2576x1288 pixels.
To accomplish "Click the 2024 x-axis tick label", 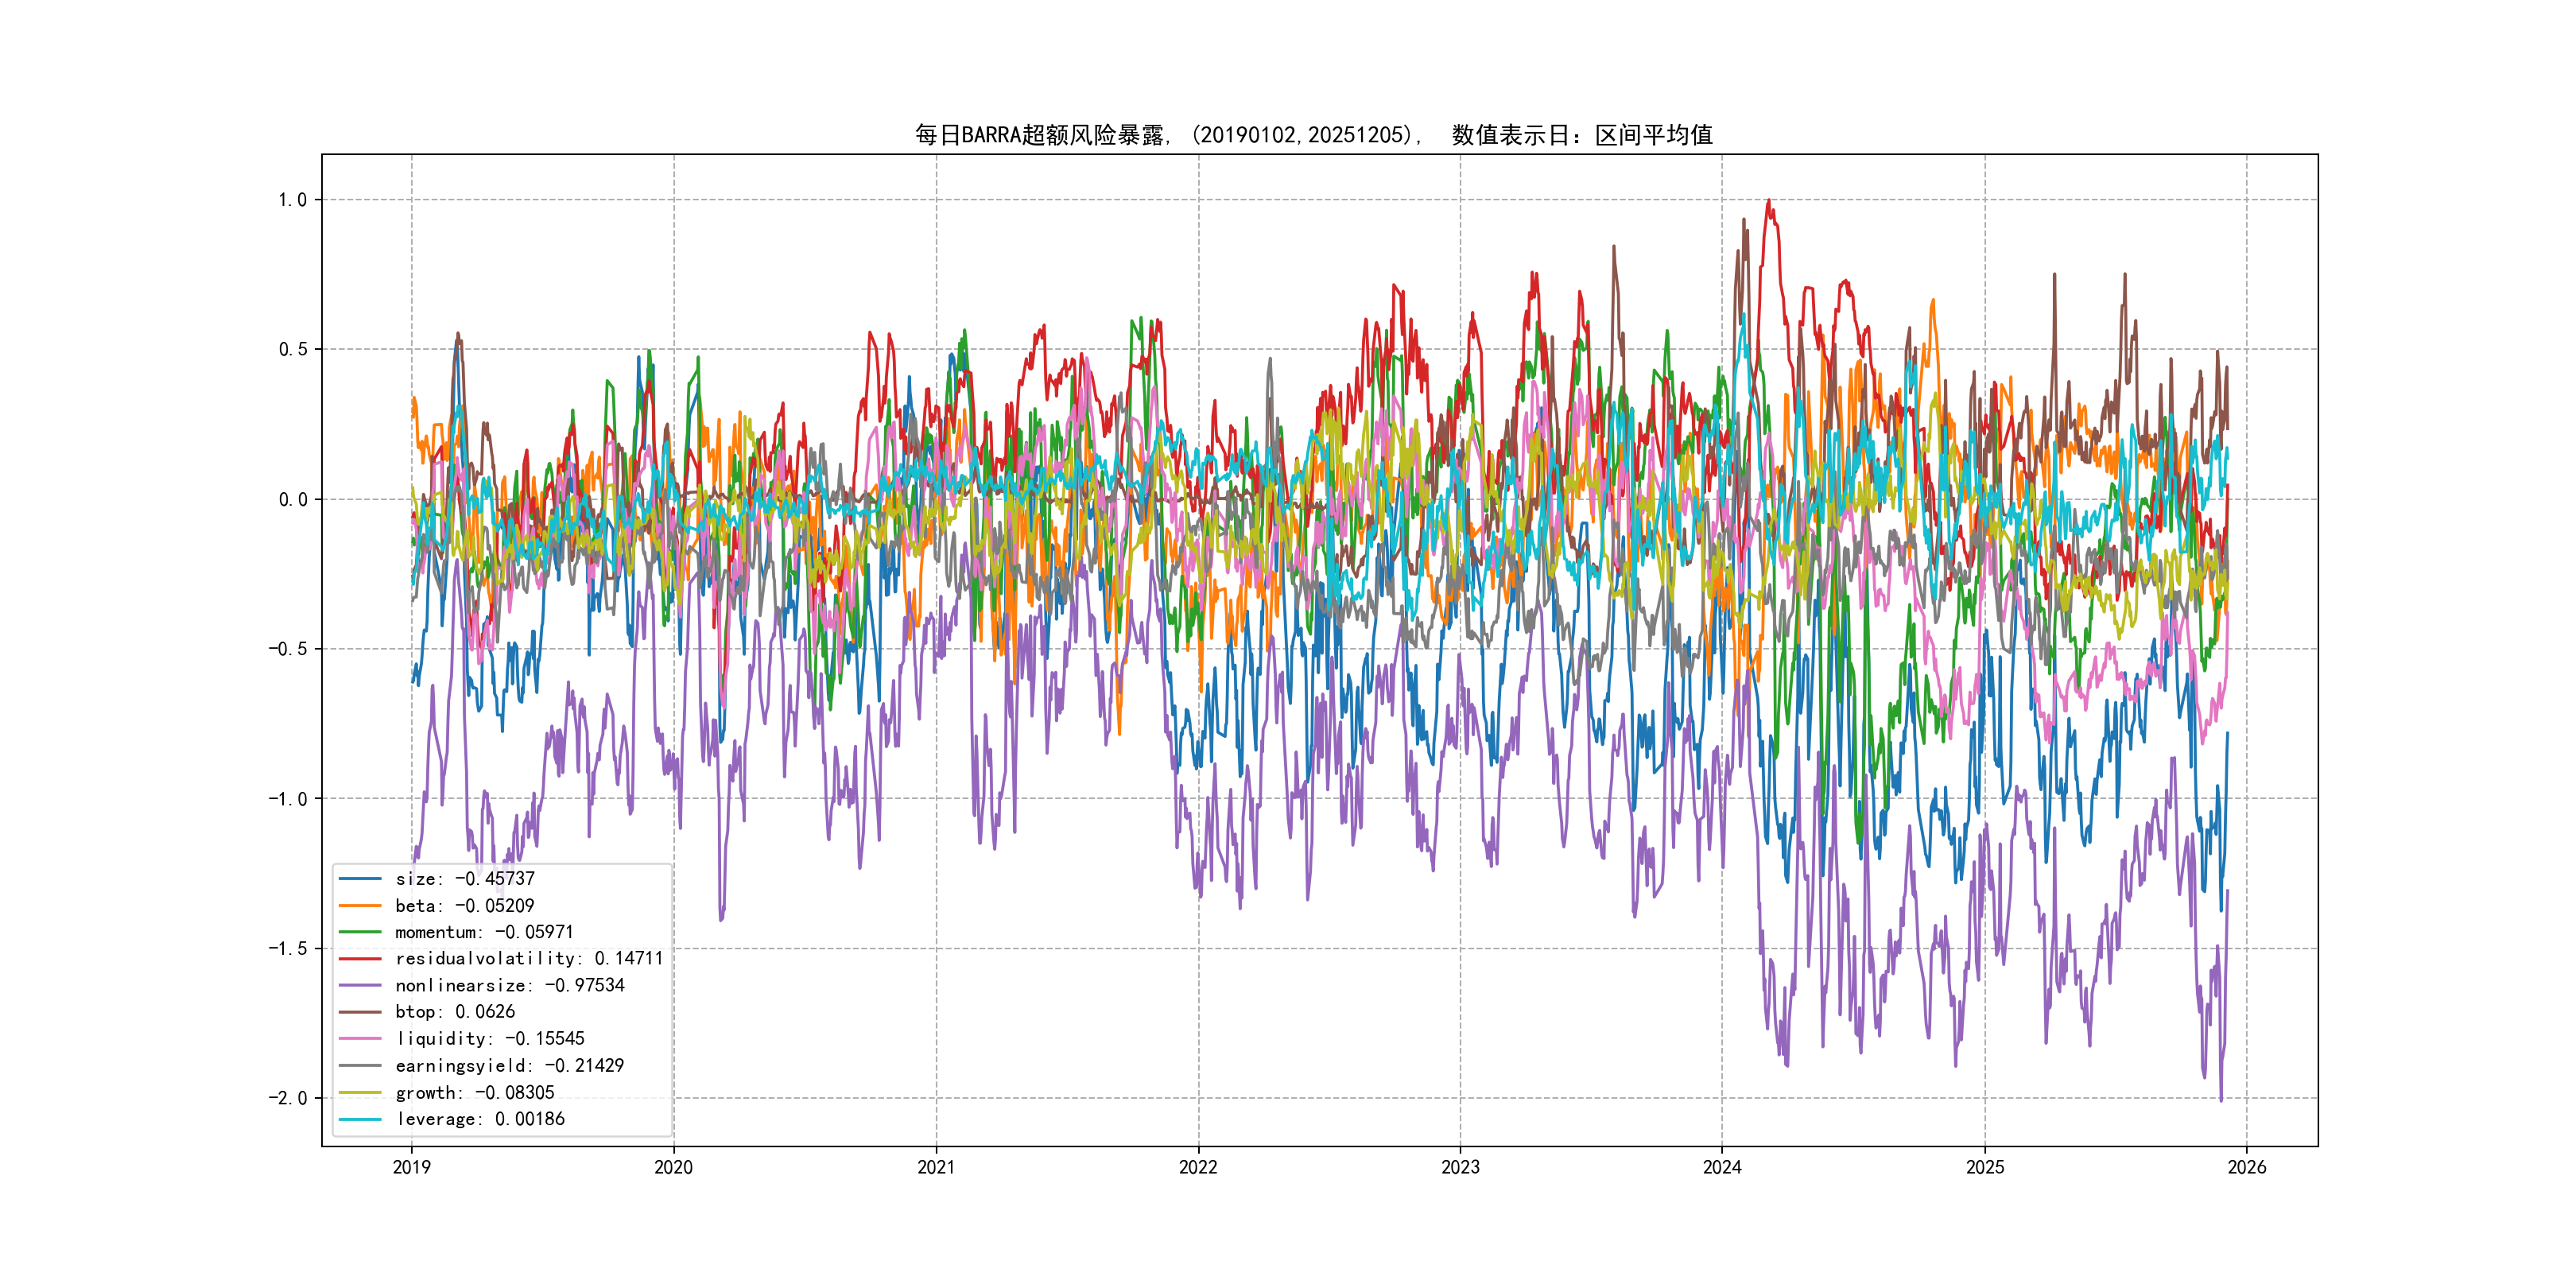I will [x=1722, y=1167].
